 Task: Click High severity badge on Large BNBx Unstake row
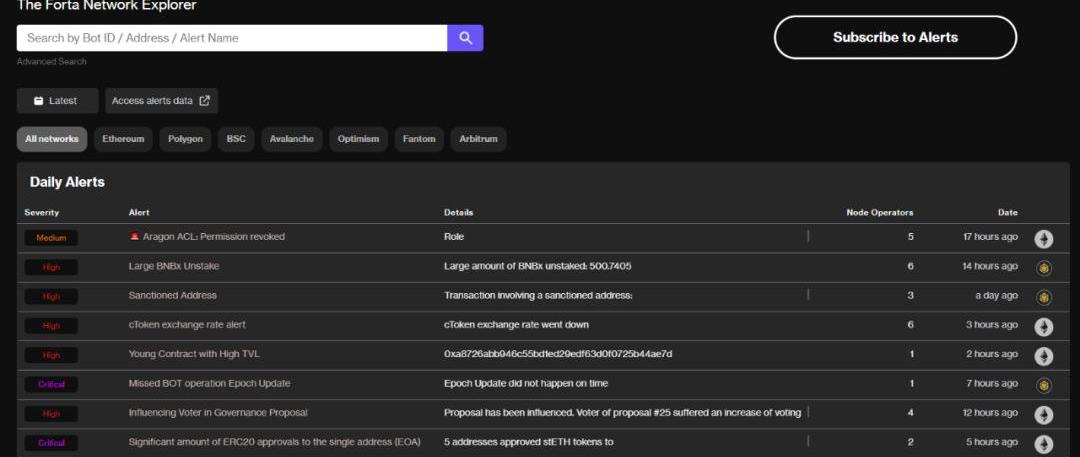pyautogui.click(x=51, y=267)
